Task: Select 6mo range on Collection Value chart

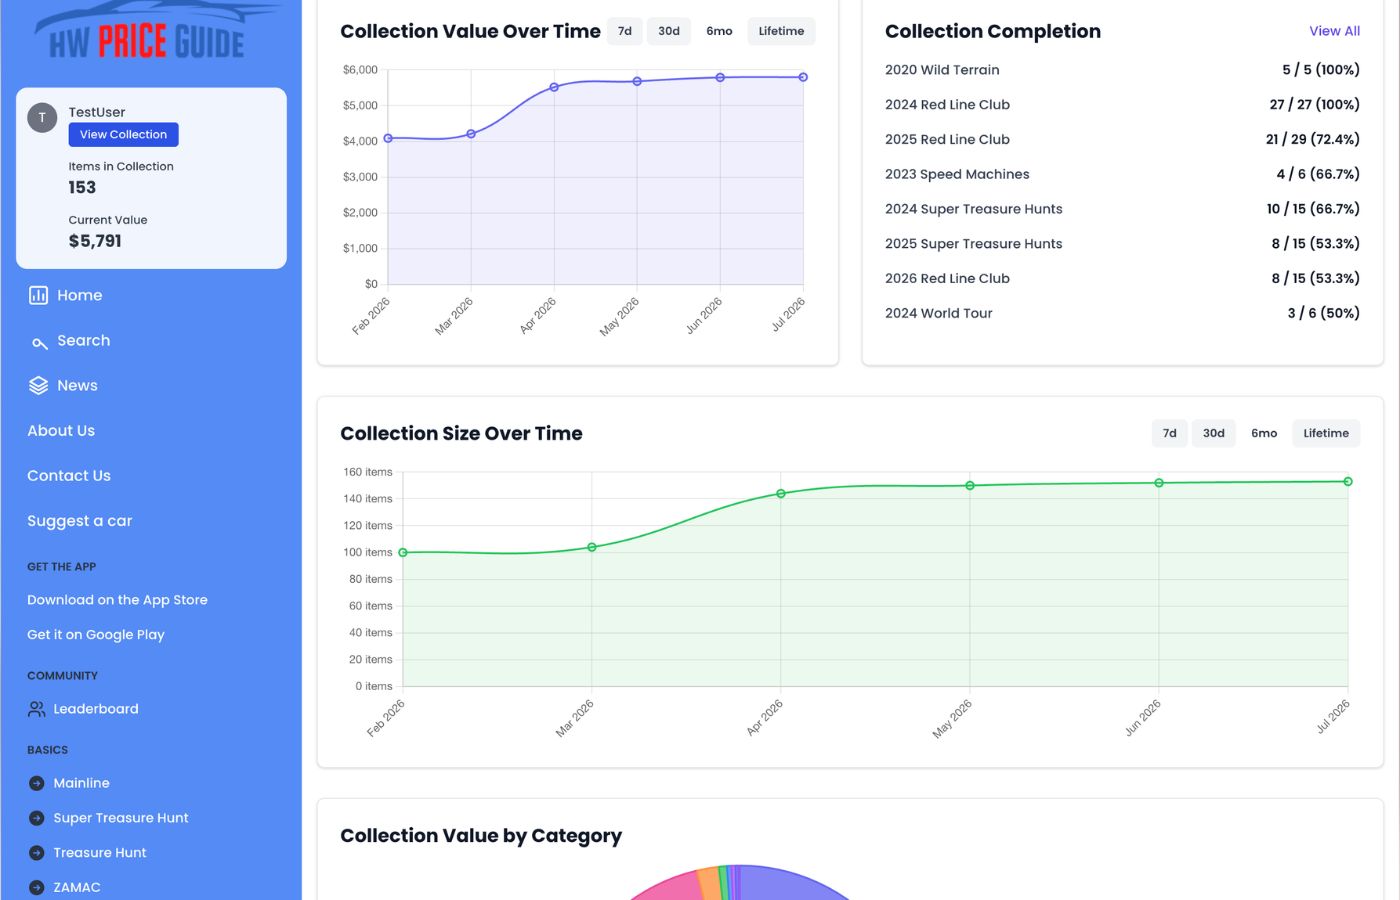Action: 719,31
